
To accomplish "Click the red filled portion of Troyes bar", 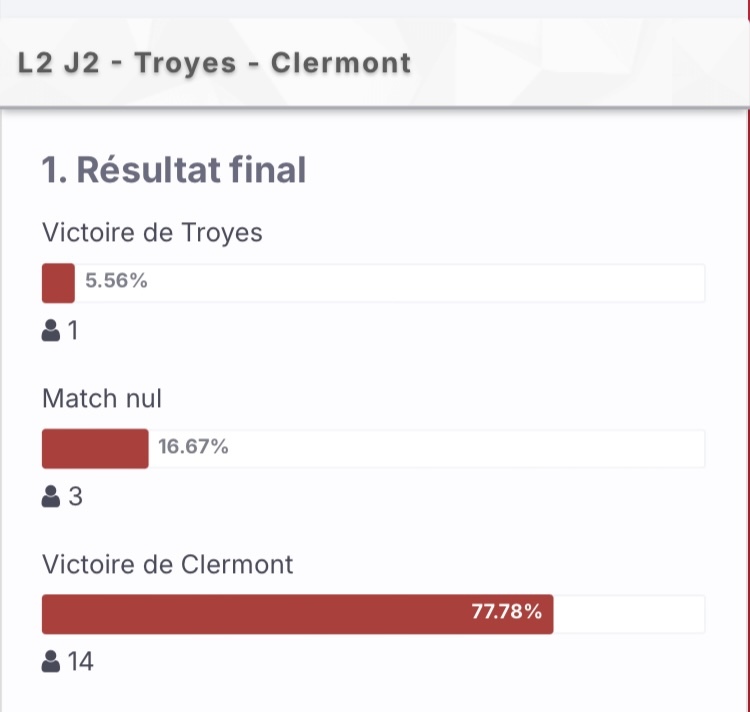I will pyautogui.click(x=58, y=283).
